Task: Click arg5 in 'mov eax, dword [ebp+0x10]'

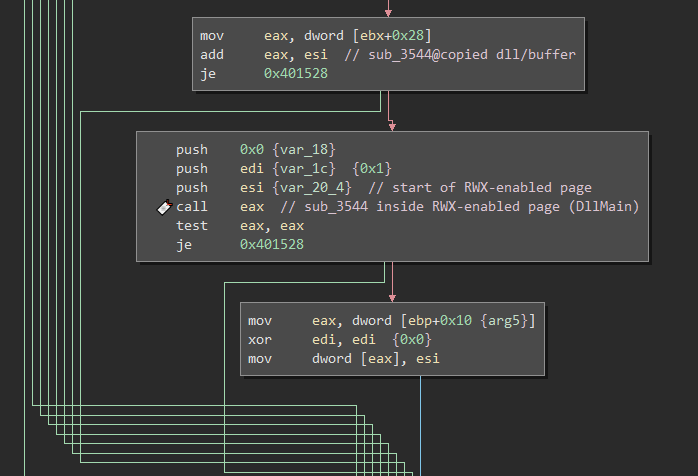Action: click(x=503, y=321)
